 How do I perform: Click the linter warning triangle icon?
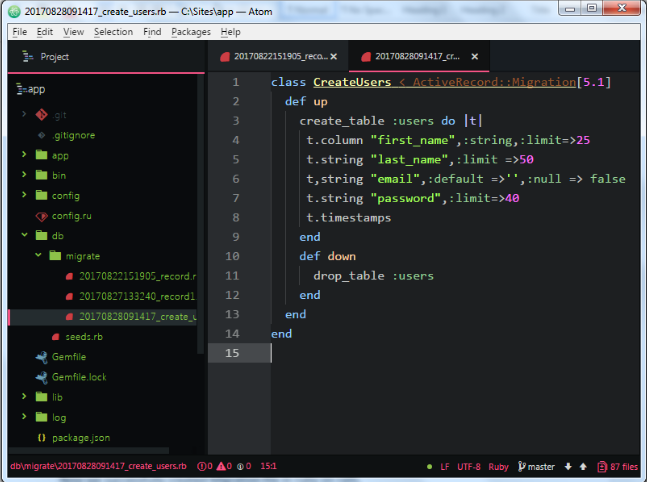[223, 466]
